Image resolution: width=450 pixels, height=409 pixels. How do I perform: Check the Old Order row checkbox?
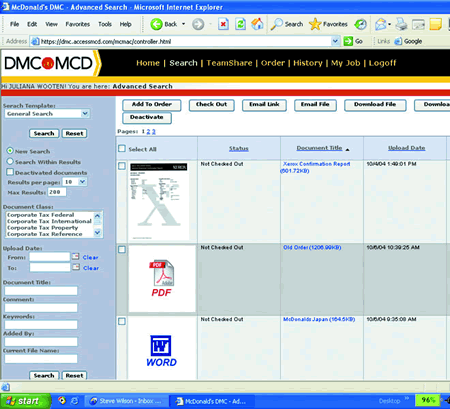[122, 249]
